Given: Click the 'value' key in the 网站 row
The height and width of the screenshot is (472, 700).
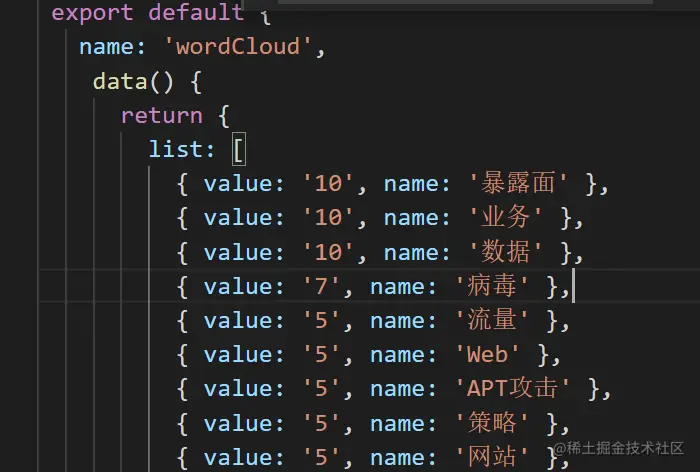Looking at the screenshot, I should (x=238, y=457).
